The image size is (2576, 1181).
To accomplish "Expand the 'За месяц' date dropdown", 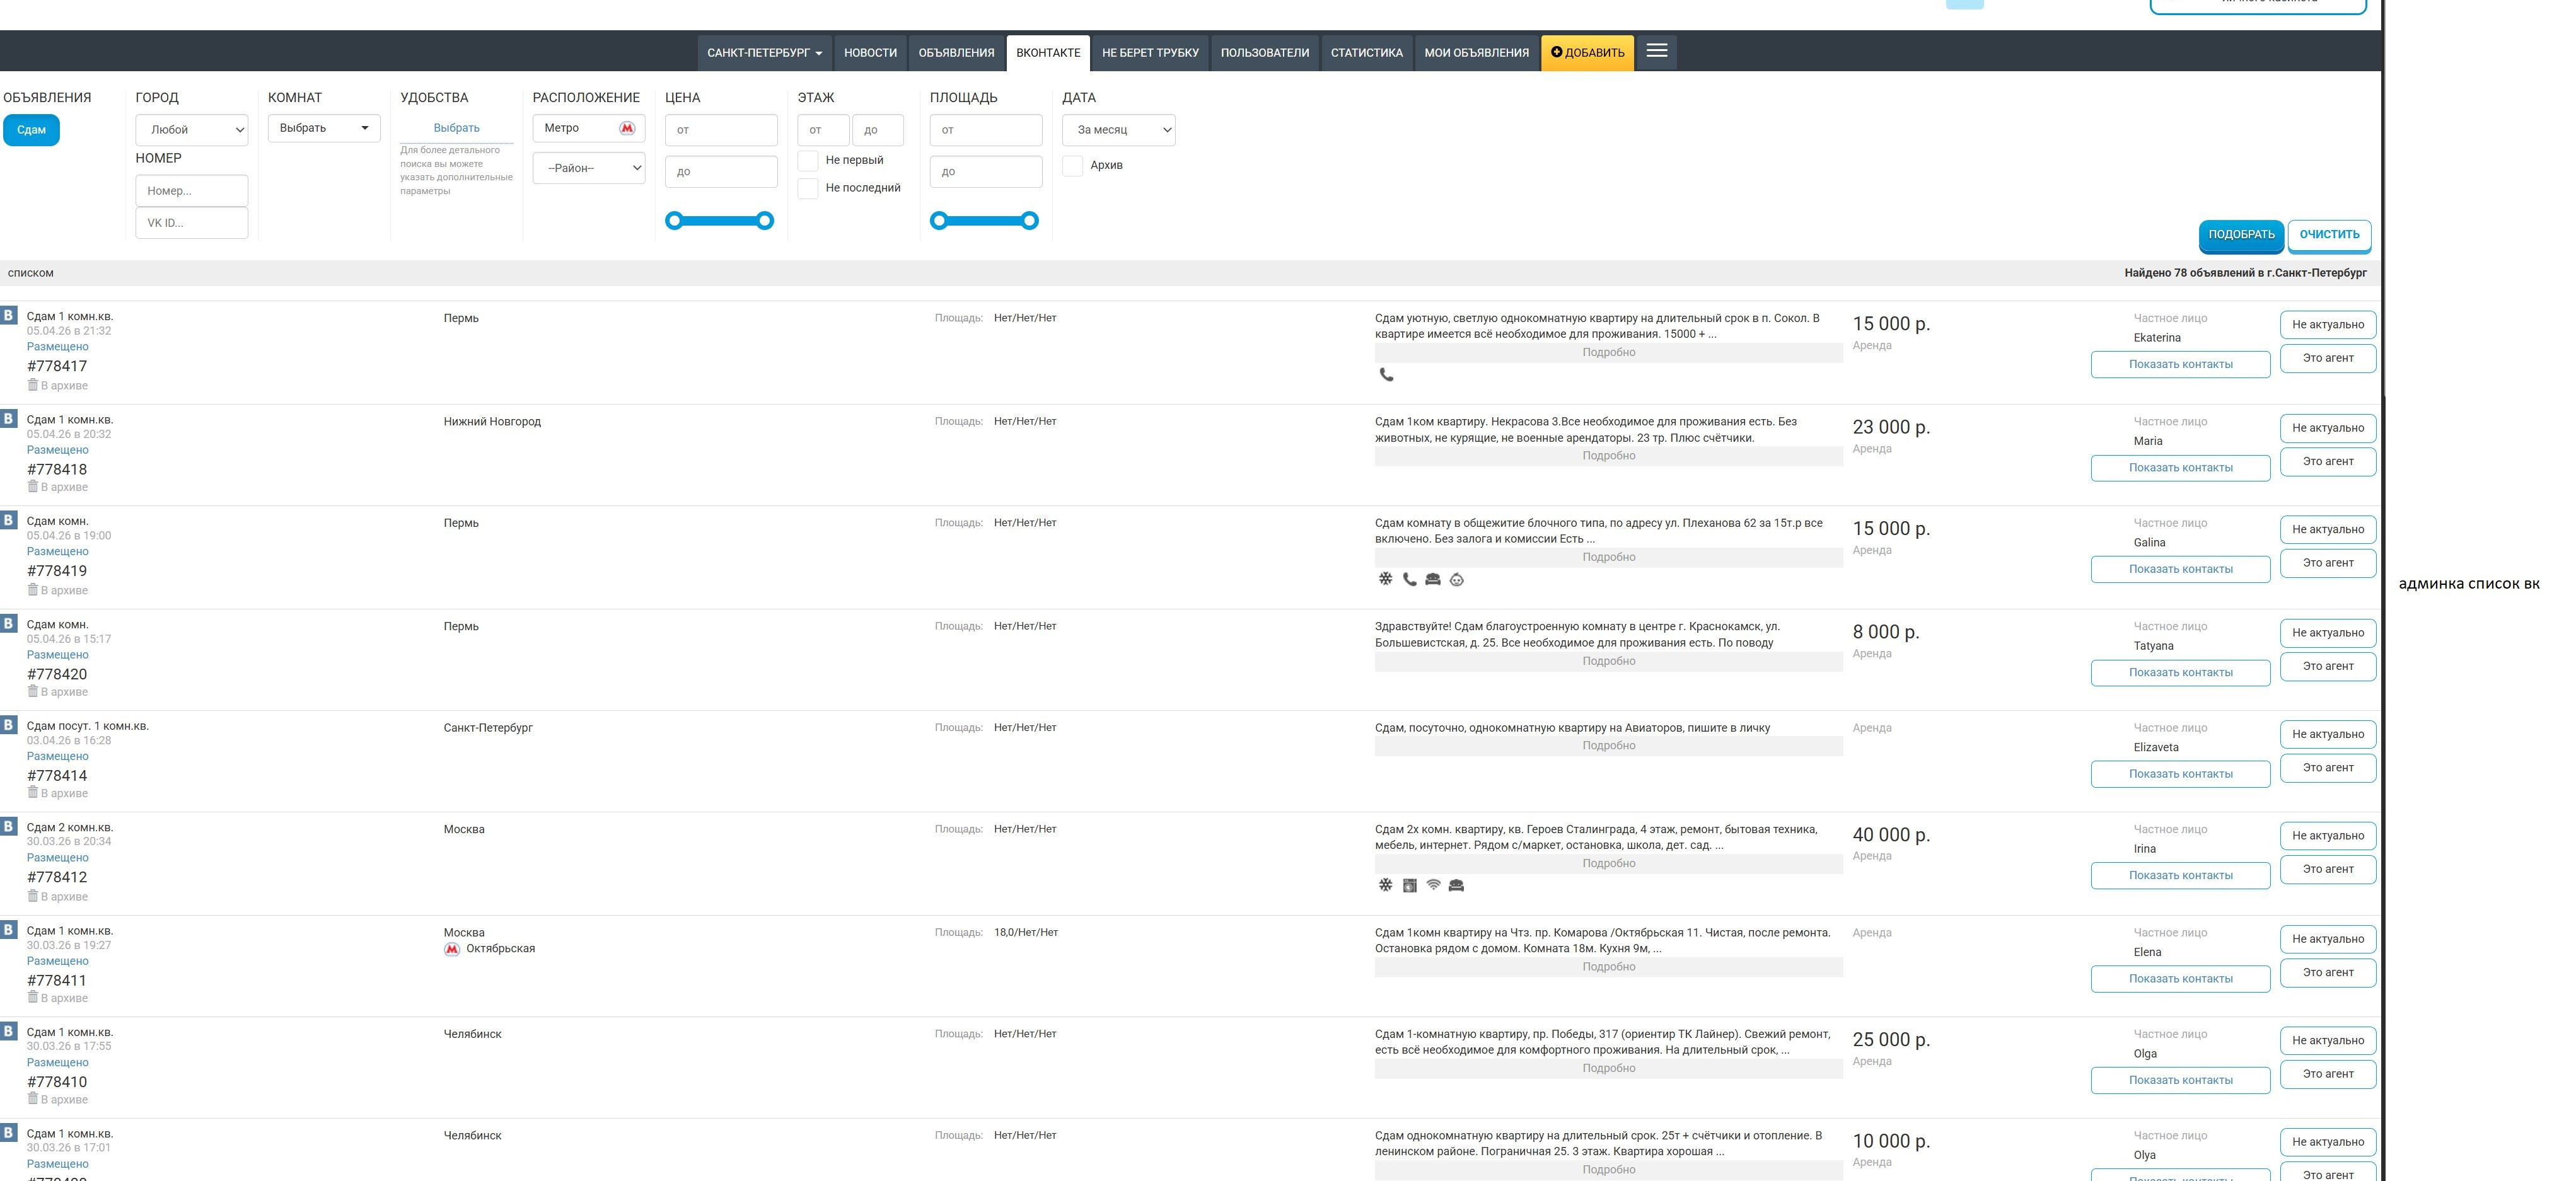I will (x=1118, y=130).
